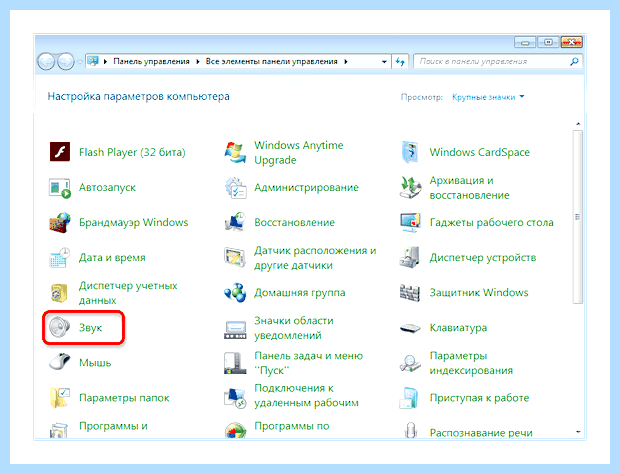The width and height of the screenshot is (620, 474).
Task: Click the Клавиатура icon
Action: [x=410, y=328]
